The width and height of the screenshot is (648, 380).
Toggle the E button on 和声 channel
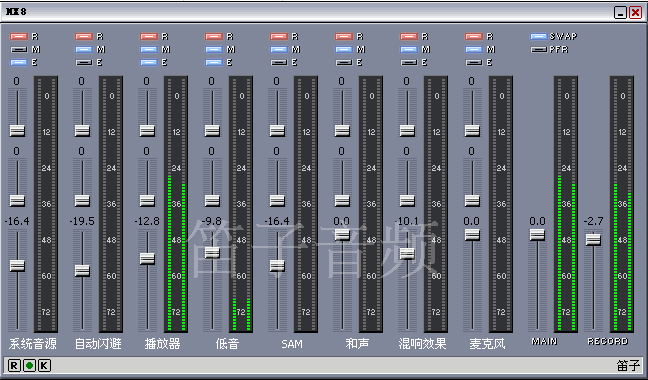tap(343, 62)
